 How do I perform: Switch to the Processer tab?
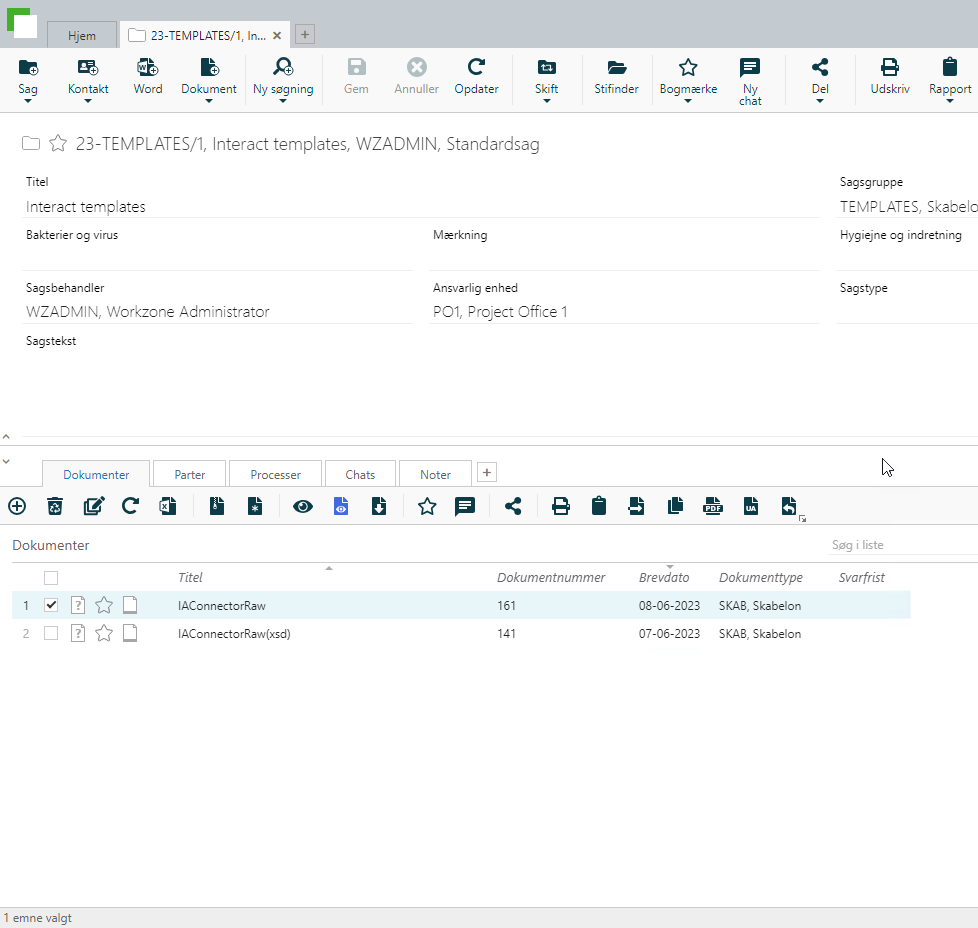point(275,474)
